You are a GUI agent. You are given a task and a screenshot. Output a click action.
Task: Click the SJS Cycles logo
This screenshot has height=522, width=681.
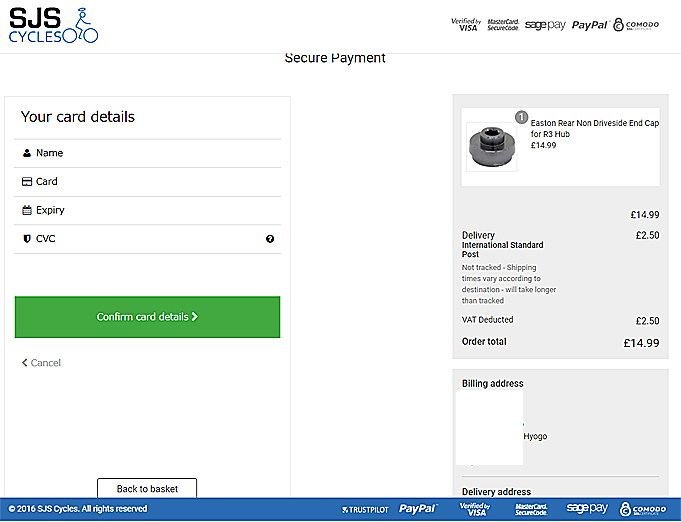coord(53,25)
